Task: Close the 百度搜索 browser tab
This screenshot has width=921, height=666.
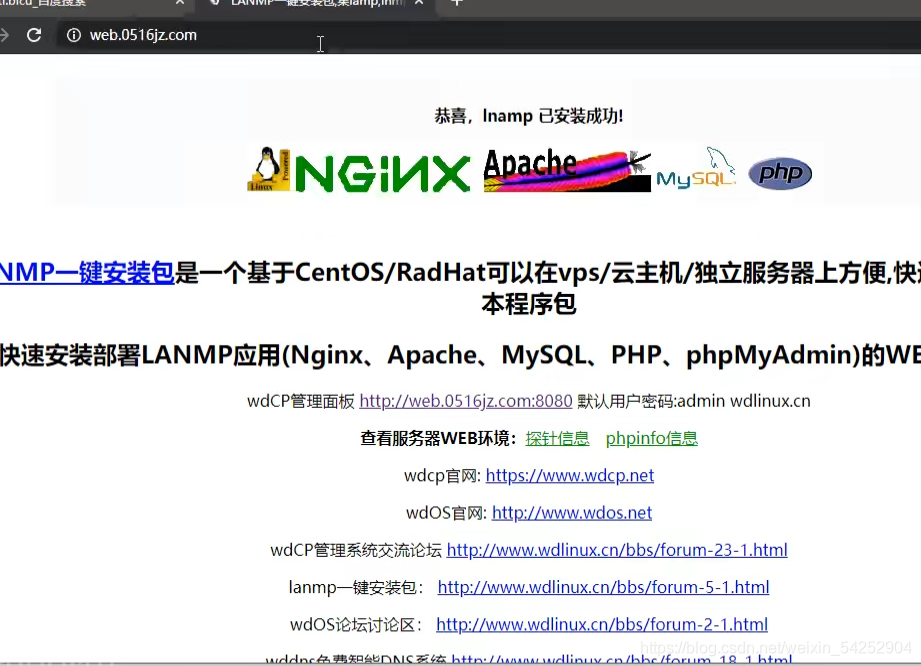Action: pos(180,2)
